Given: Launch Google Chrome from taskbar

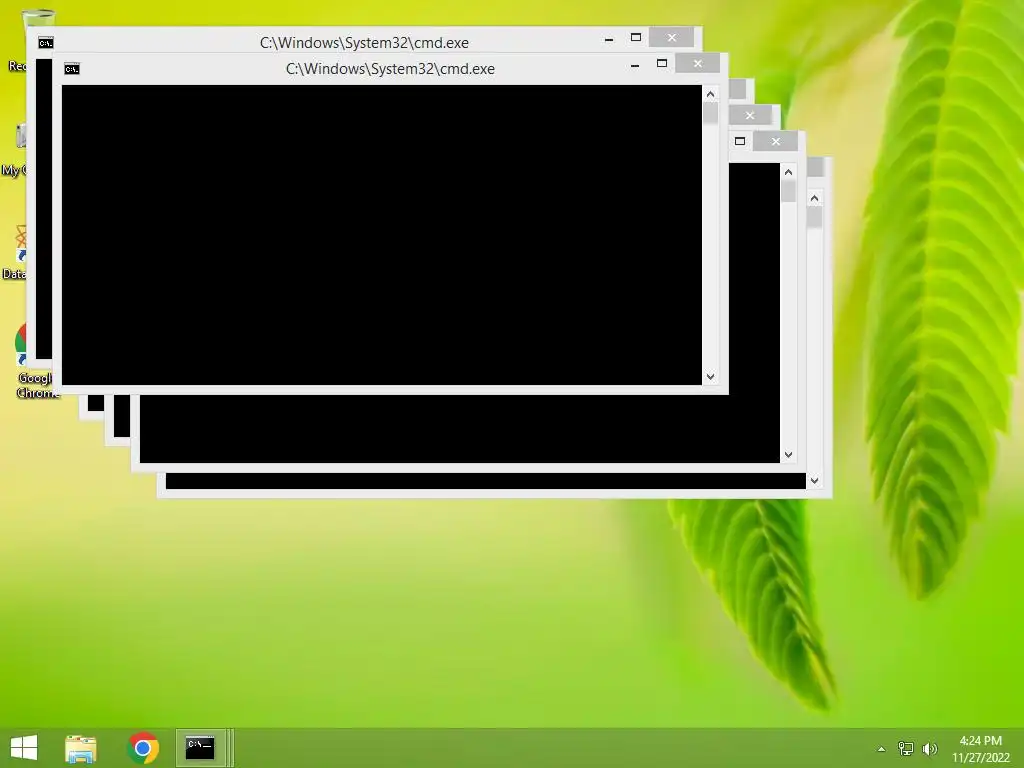Looking at the screenshot, I should click(x=143, y=748).
